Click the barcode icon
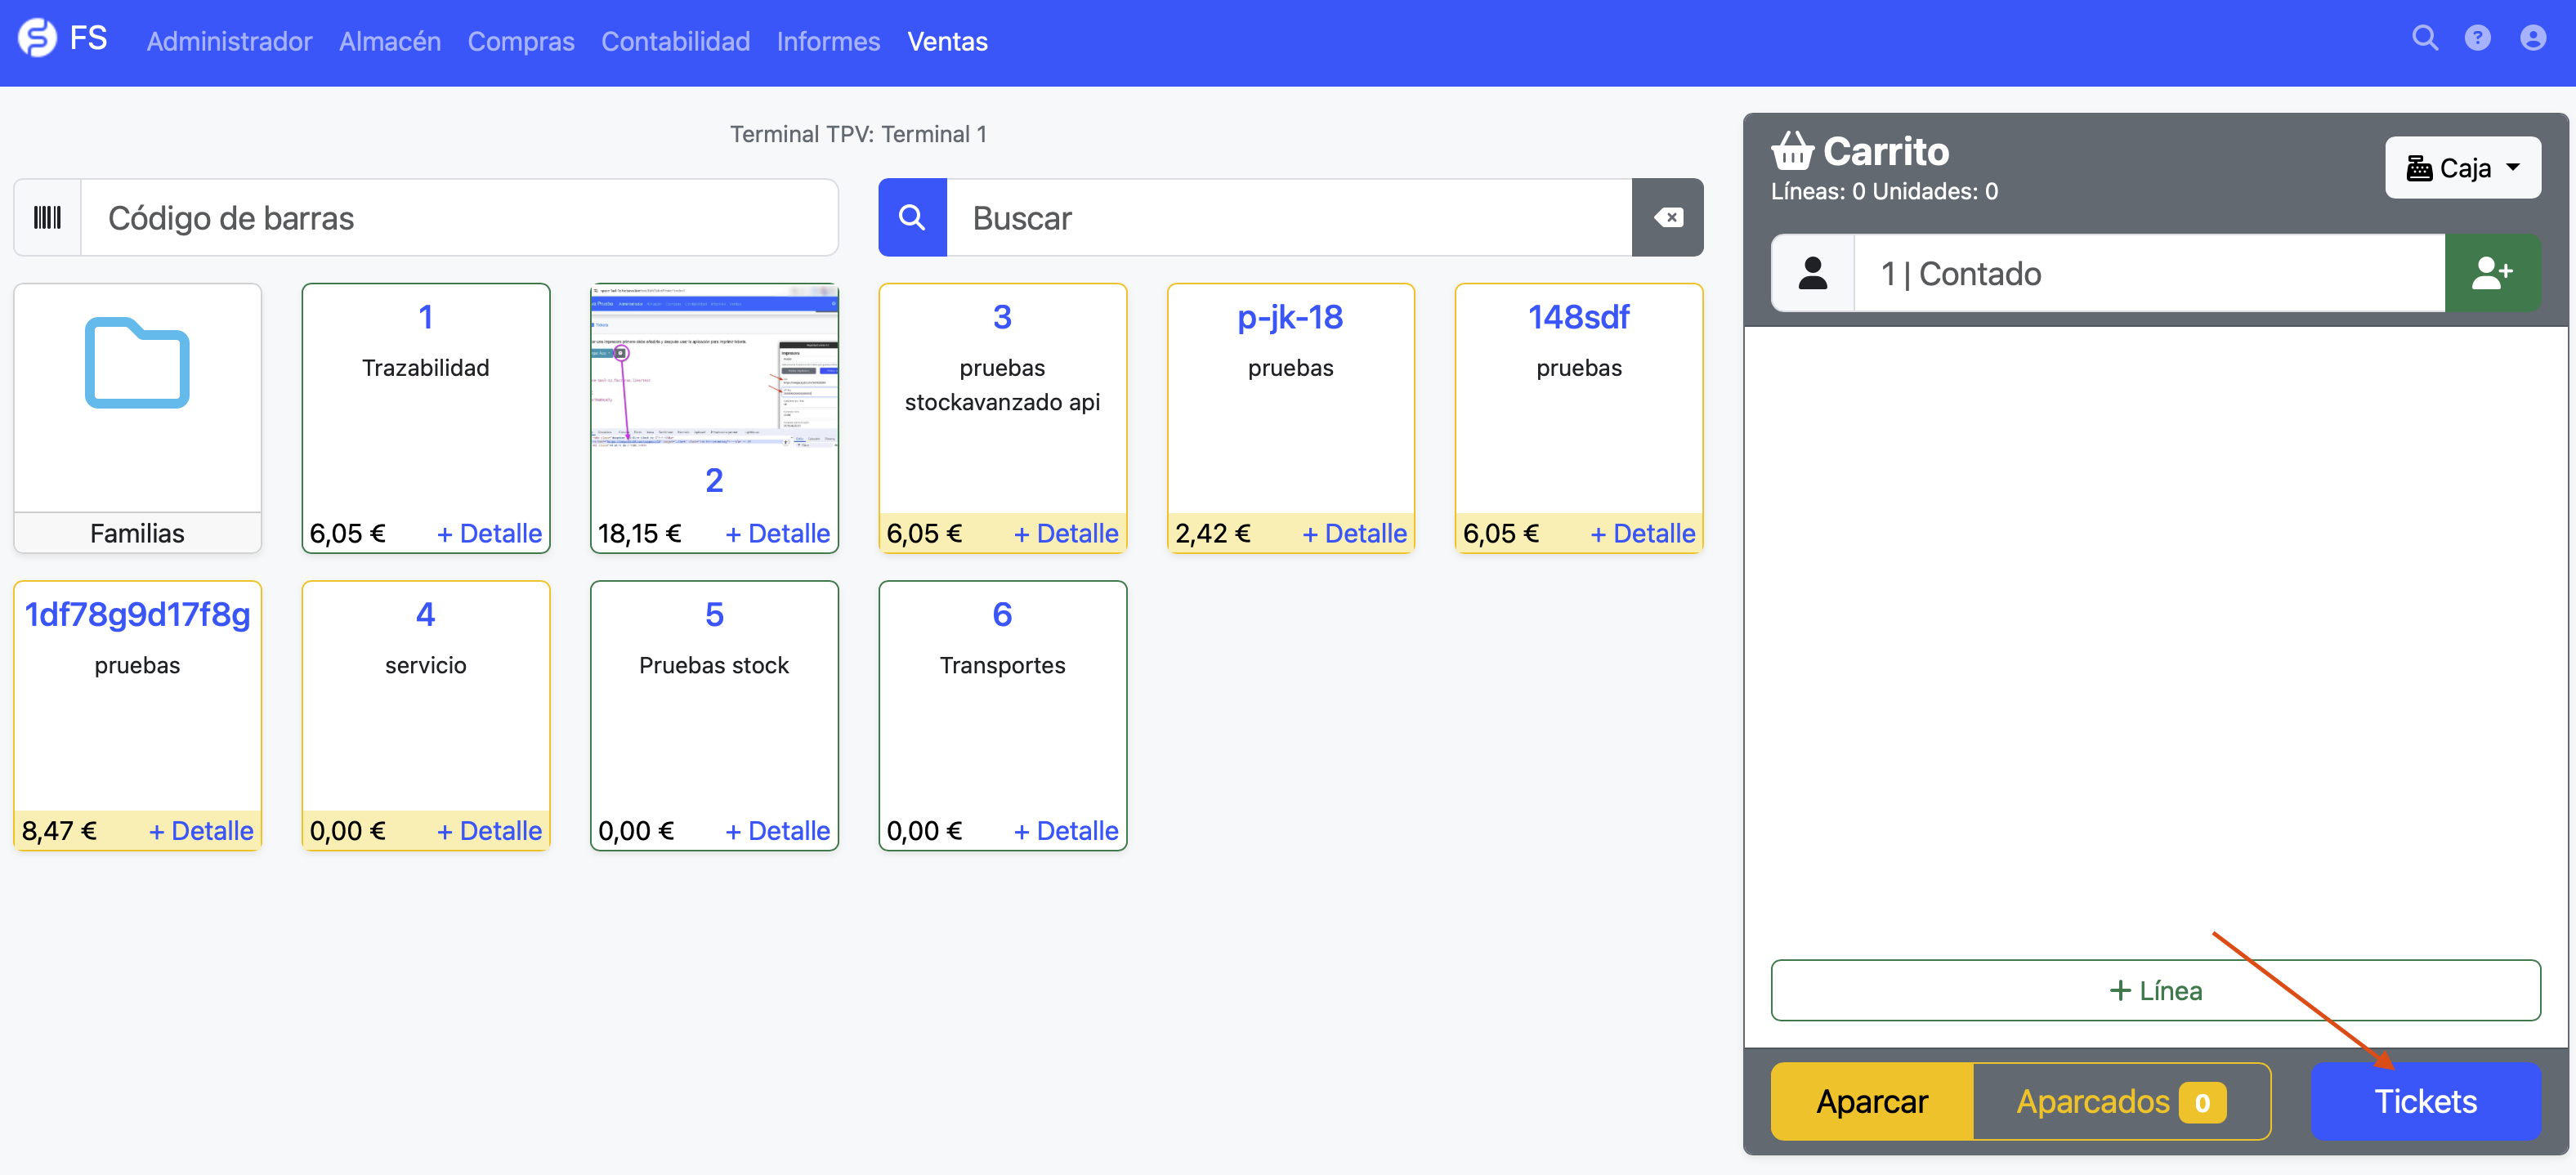Image resolution: width=2576 pixels, height=1175 pixels. click(x=47, y=218)
